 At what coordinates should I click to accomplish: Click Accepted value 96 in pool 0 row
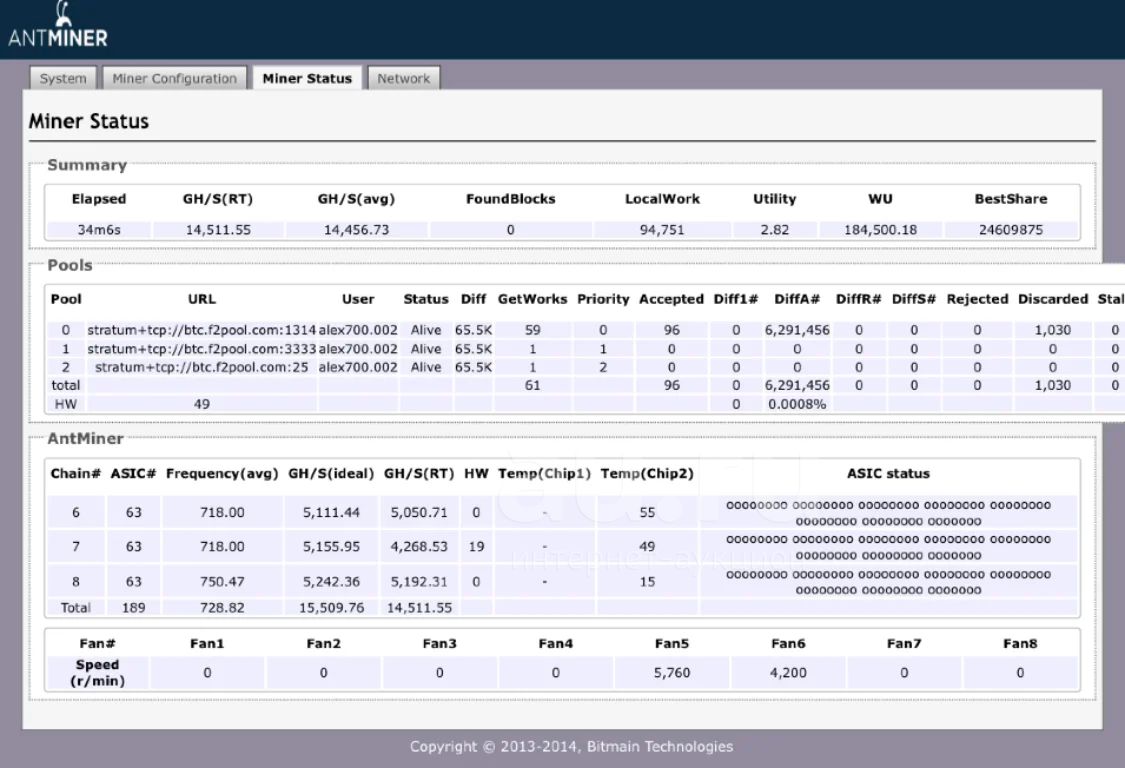tap(671, 330)
